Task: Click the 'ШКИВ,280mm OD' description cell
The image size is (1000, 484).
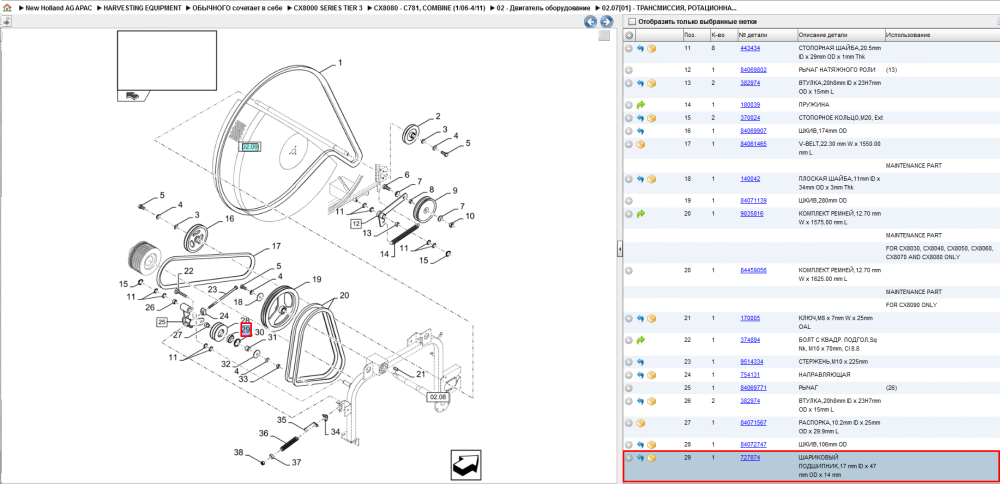Action: tap(822, 201)
